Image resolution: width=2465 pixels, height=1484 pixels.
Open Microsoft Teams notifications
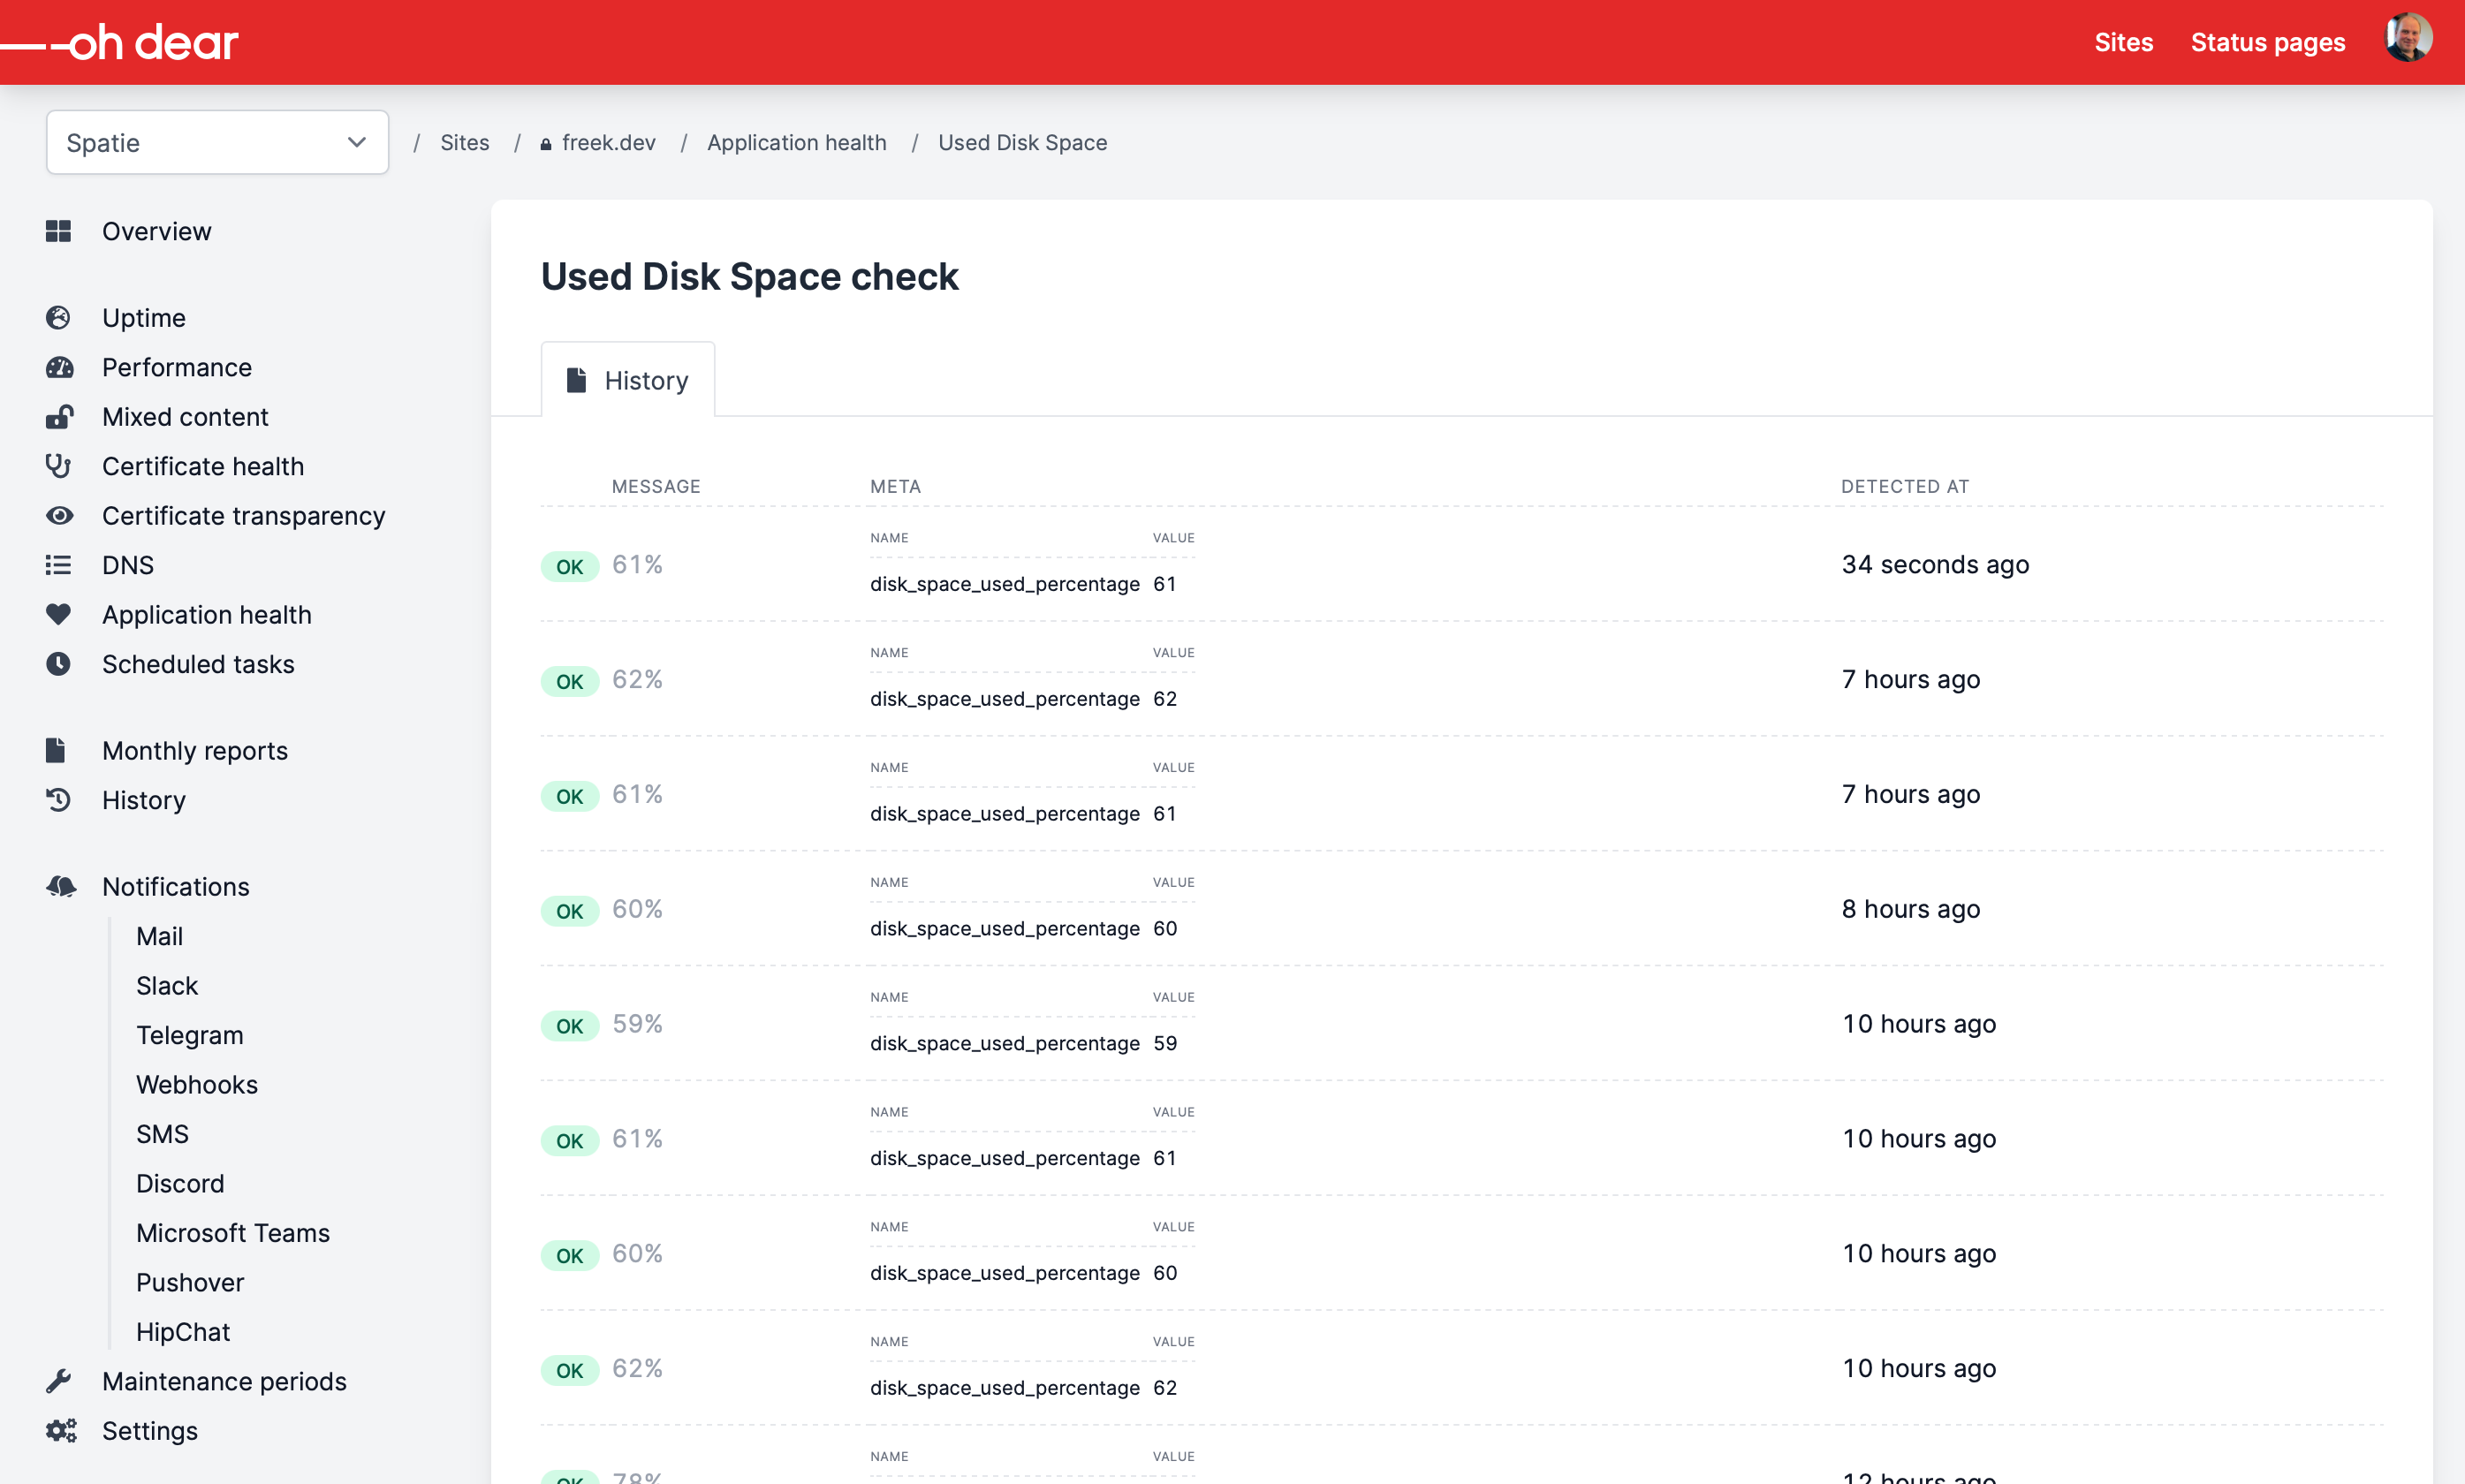(232, 1233)
